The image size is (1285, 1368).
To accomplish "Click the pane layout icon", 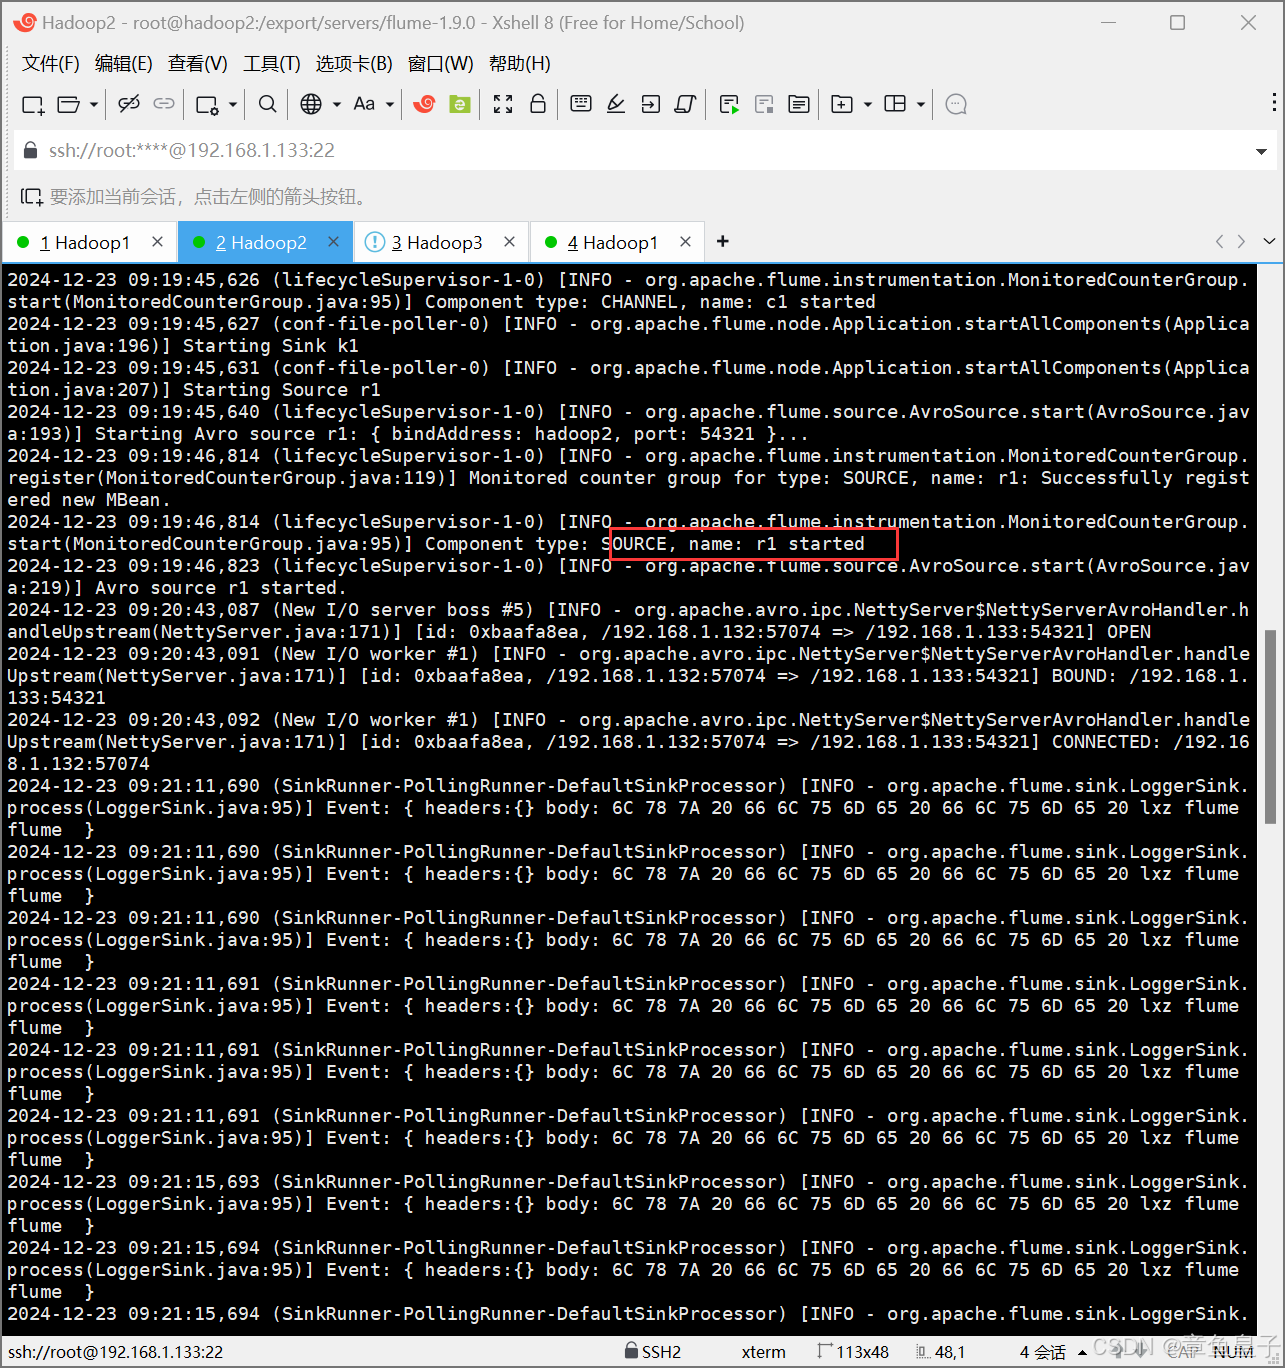I will coord(896,104).
